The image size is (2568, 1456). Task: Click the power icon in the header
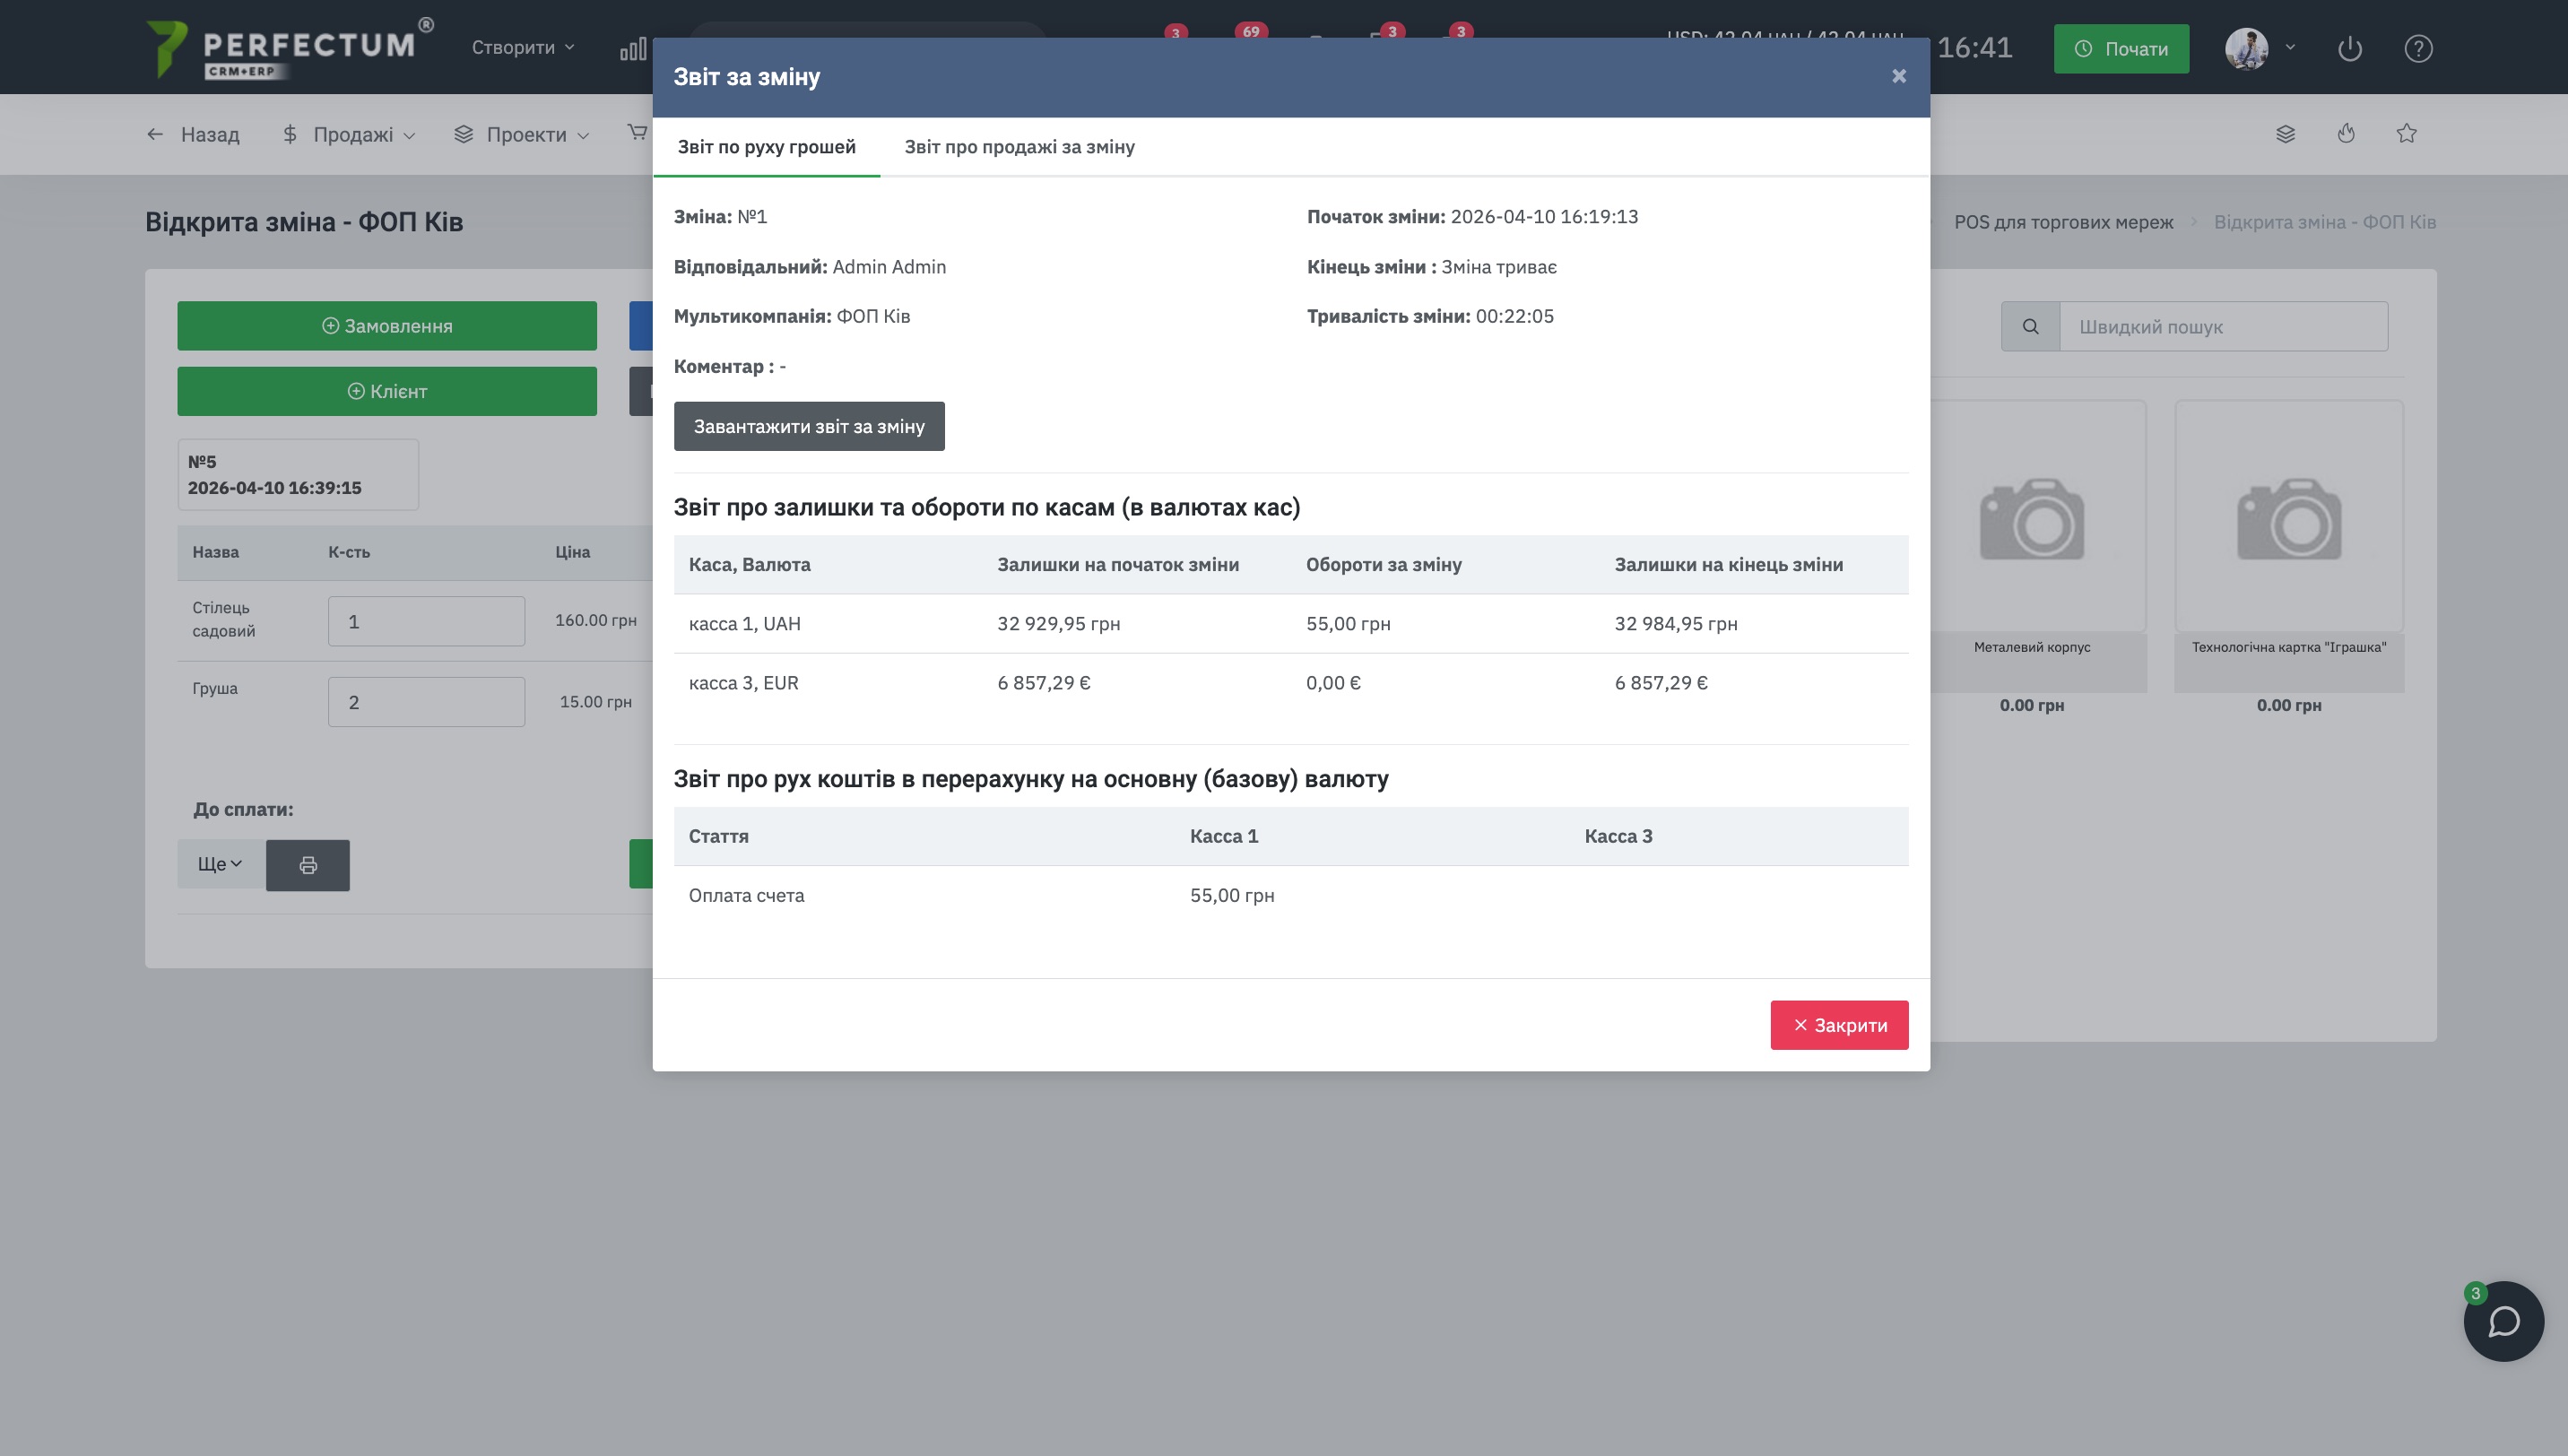tap(2349, 48)
